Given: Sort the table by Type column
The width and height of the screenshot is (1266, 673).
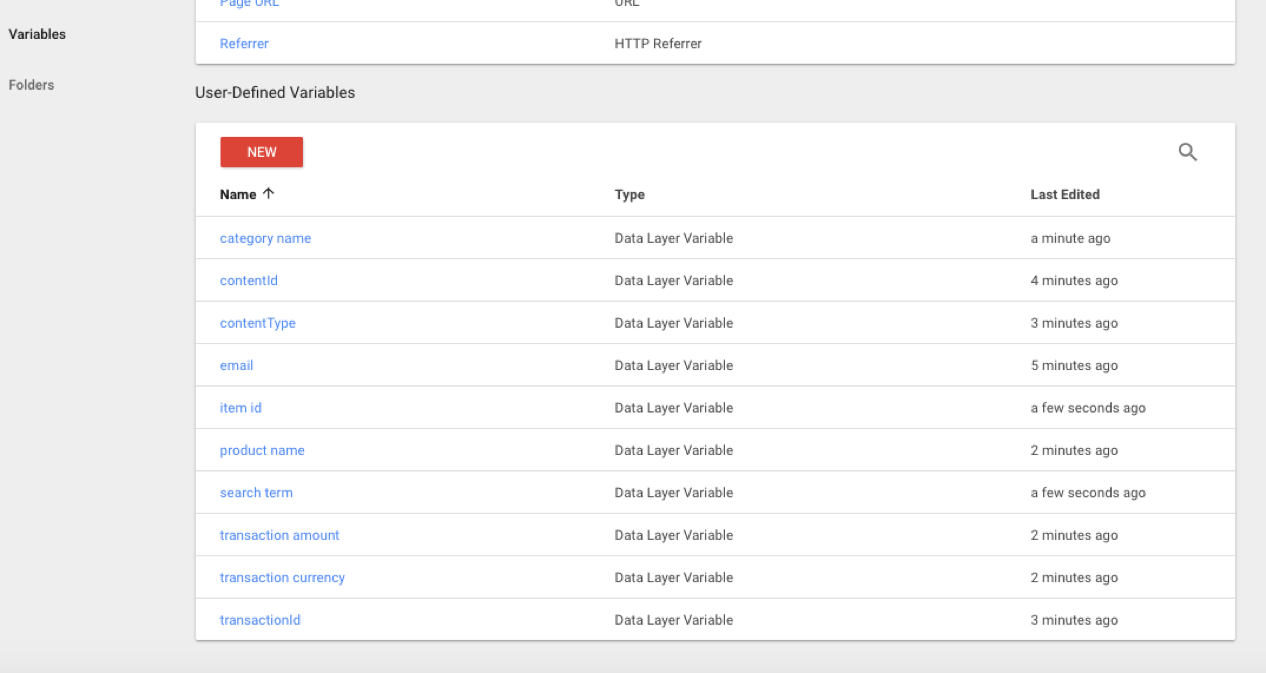Looking at the screenshot, I should (629, 195).
